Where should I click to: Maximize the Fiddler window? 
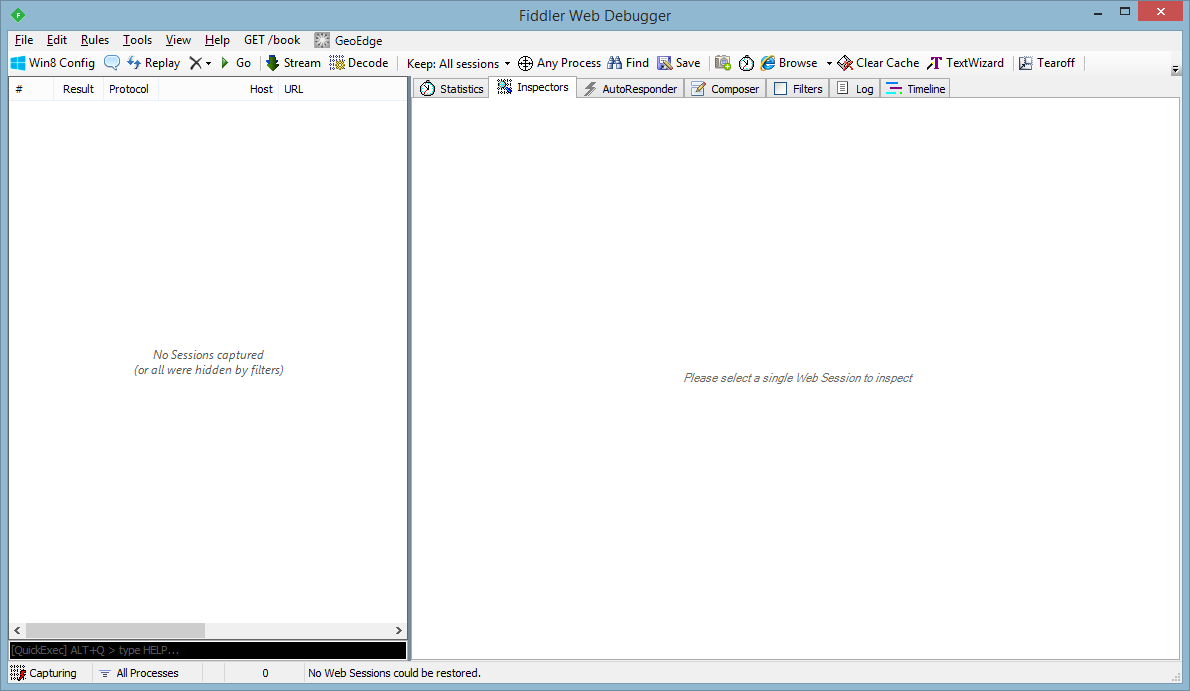1125,12
